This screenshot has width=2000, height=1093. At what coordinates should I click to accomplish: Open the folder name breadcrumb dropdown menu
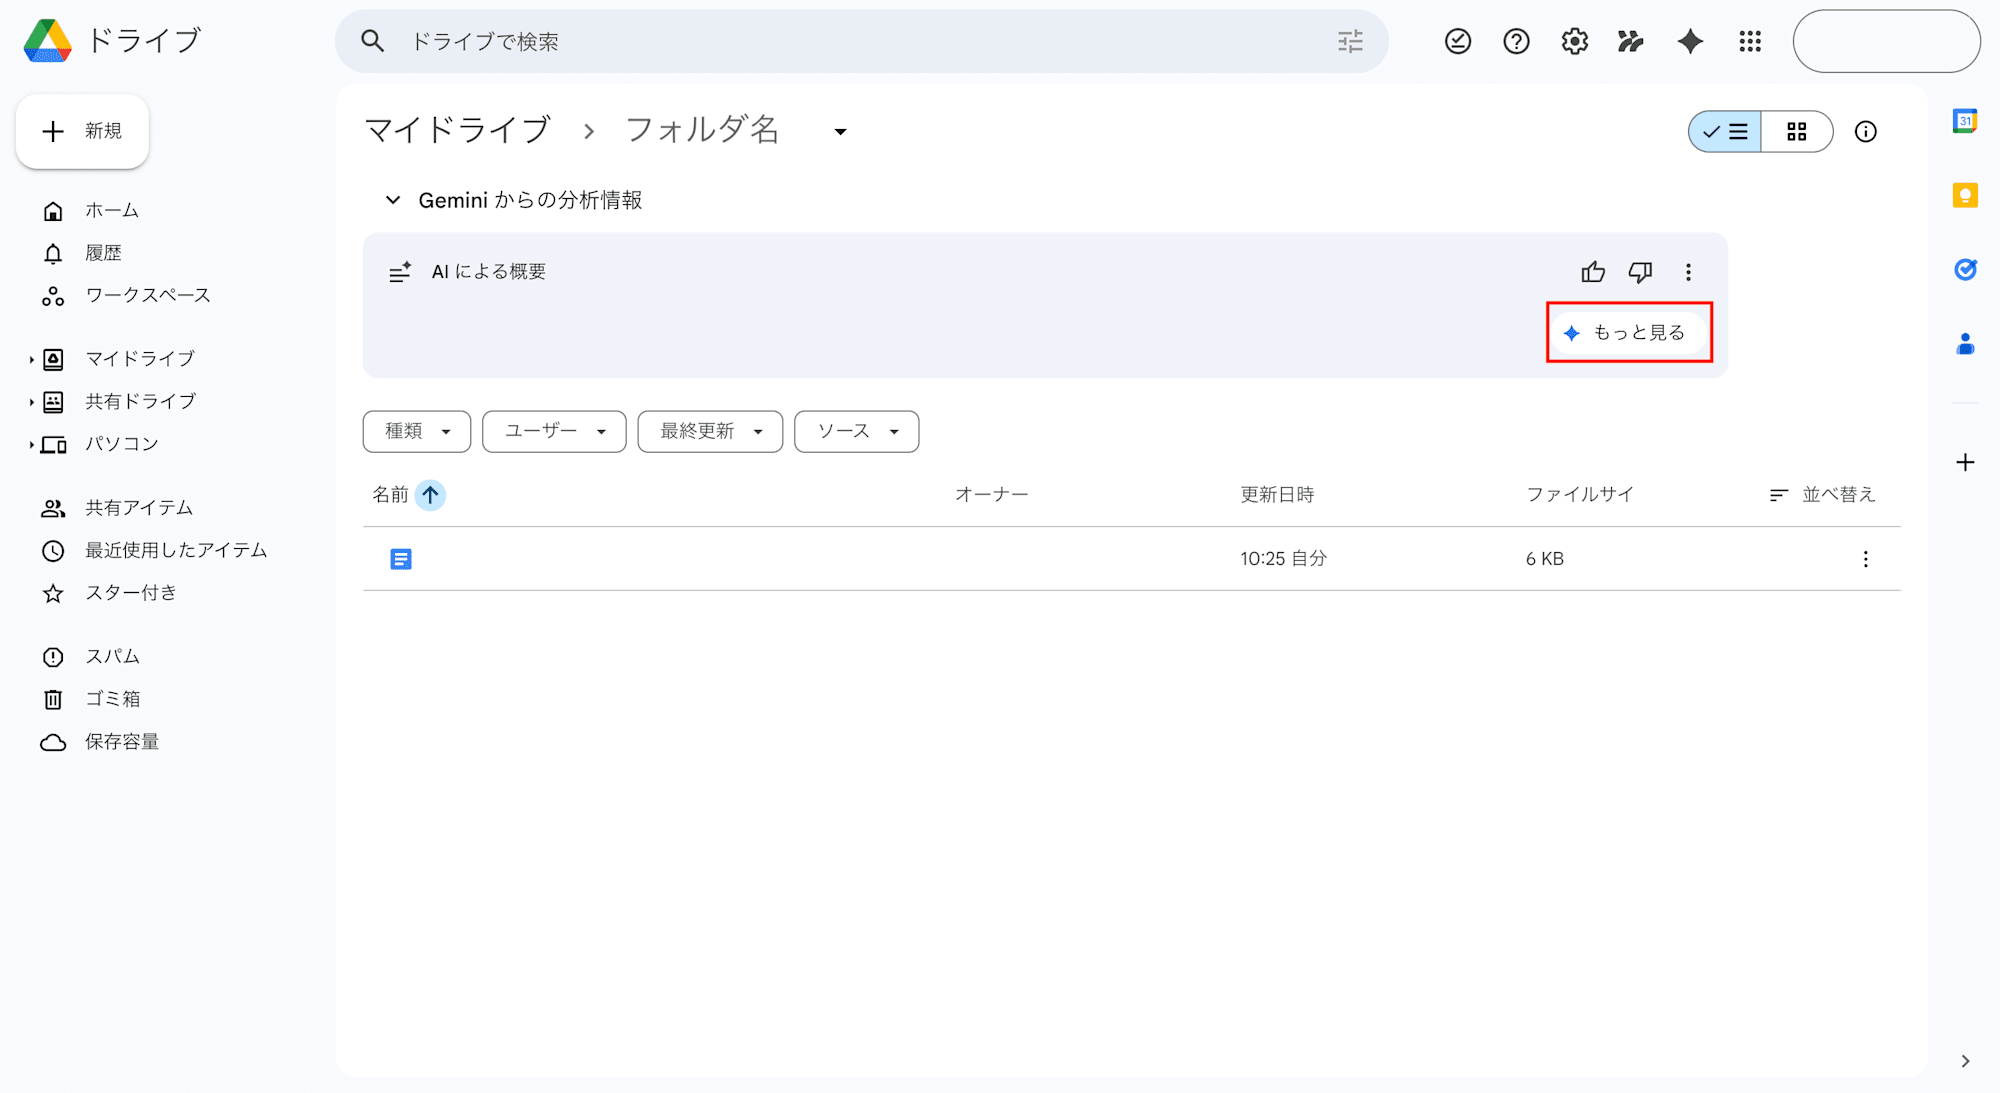point(840,131)
